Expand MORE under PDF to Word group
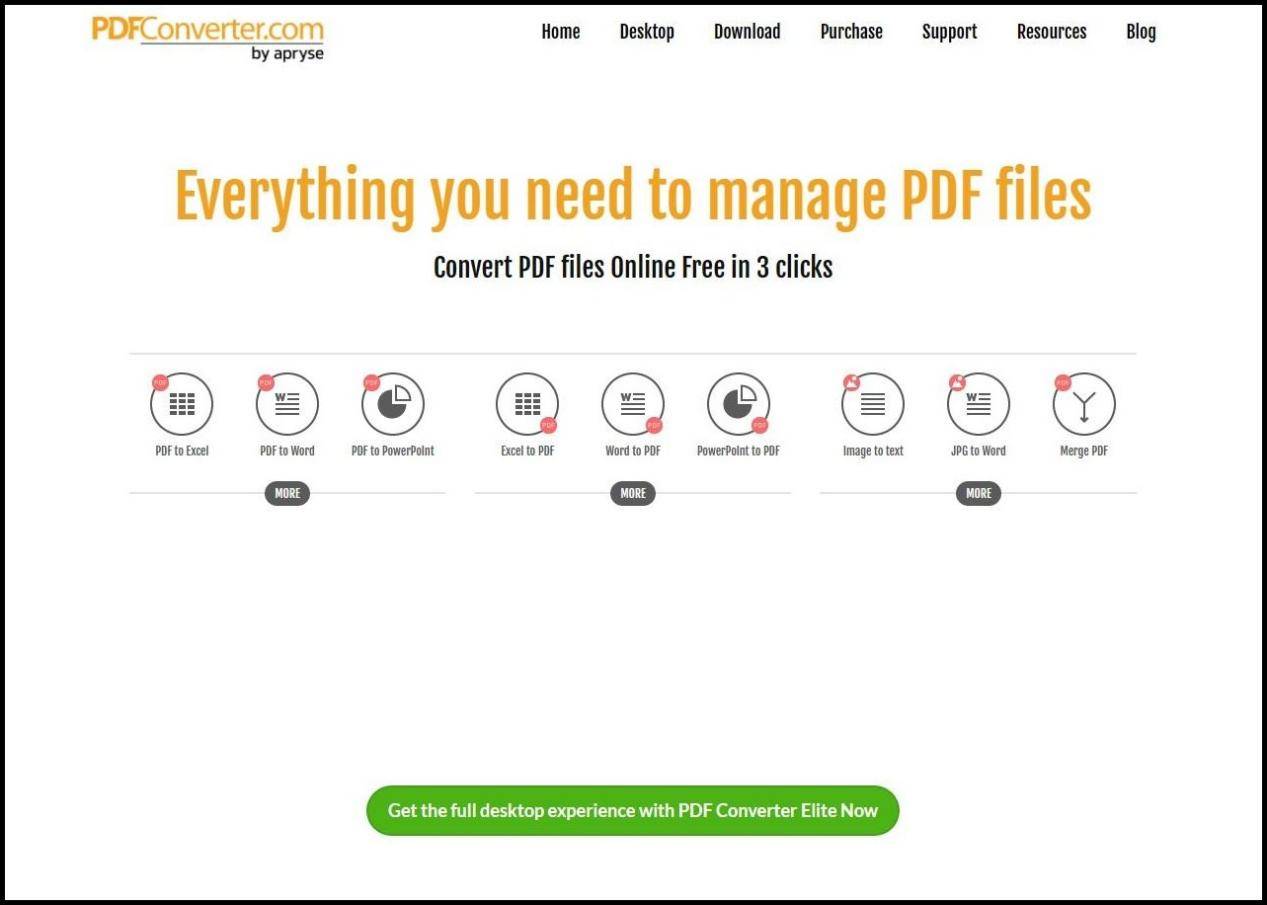Image resolution: width=1267 pixels, height=905 pixels. (x=287, y=493)
